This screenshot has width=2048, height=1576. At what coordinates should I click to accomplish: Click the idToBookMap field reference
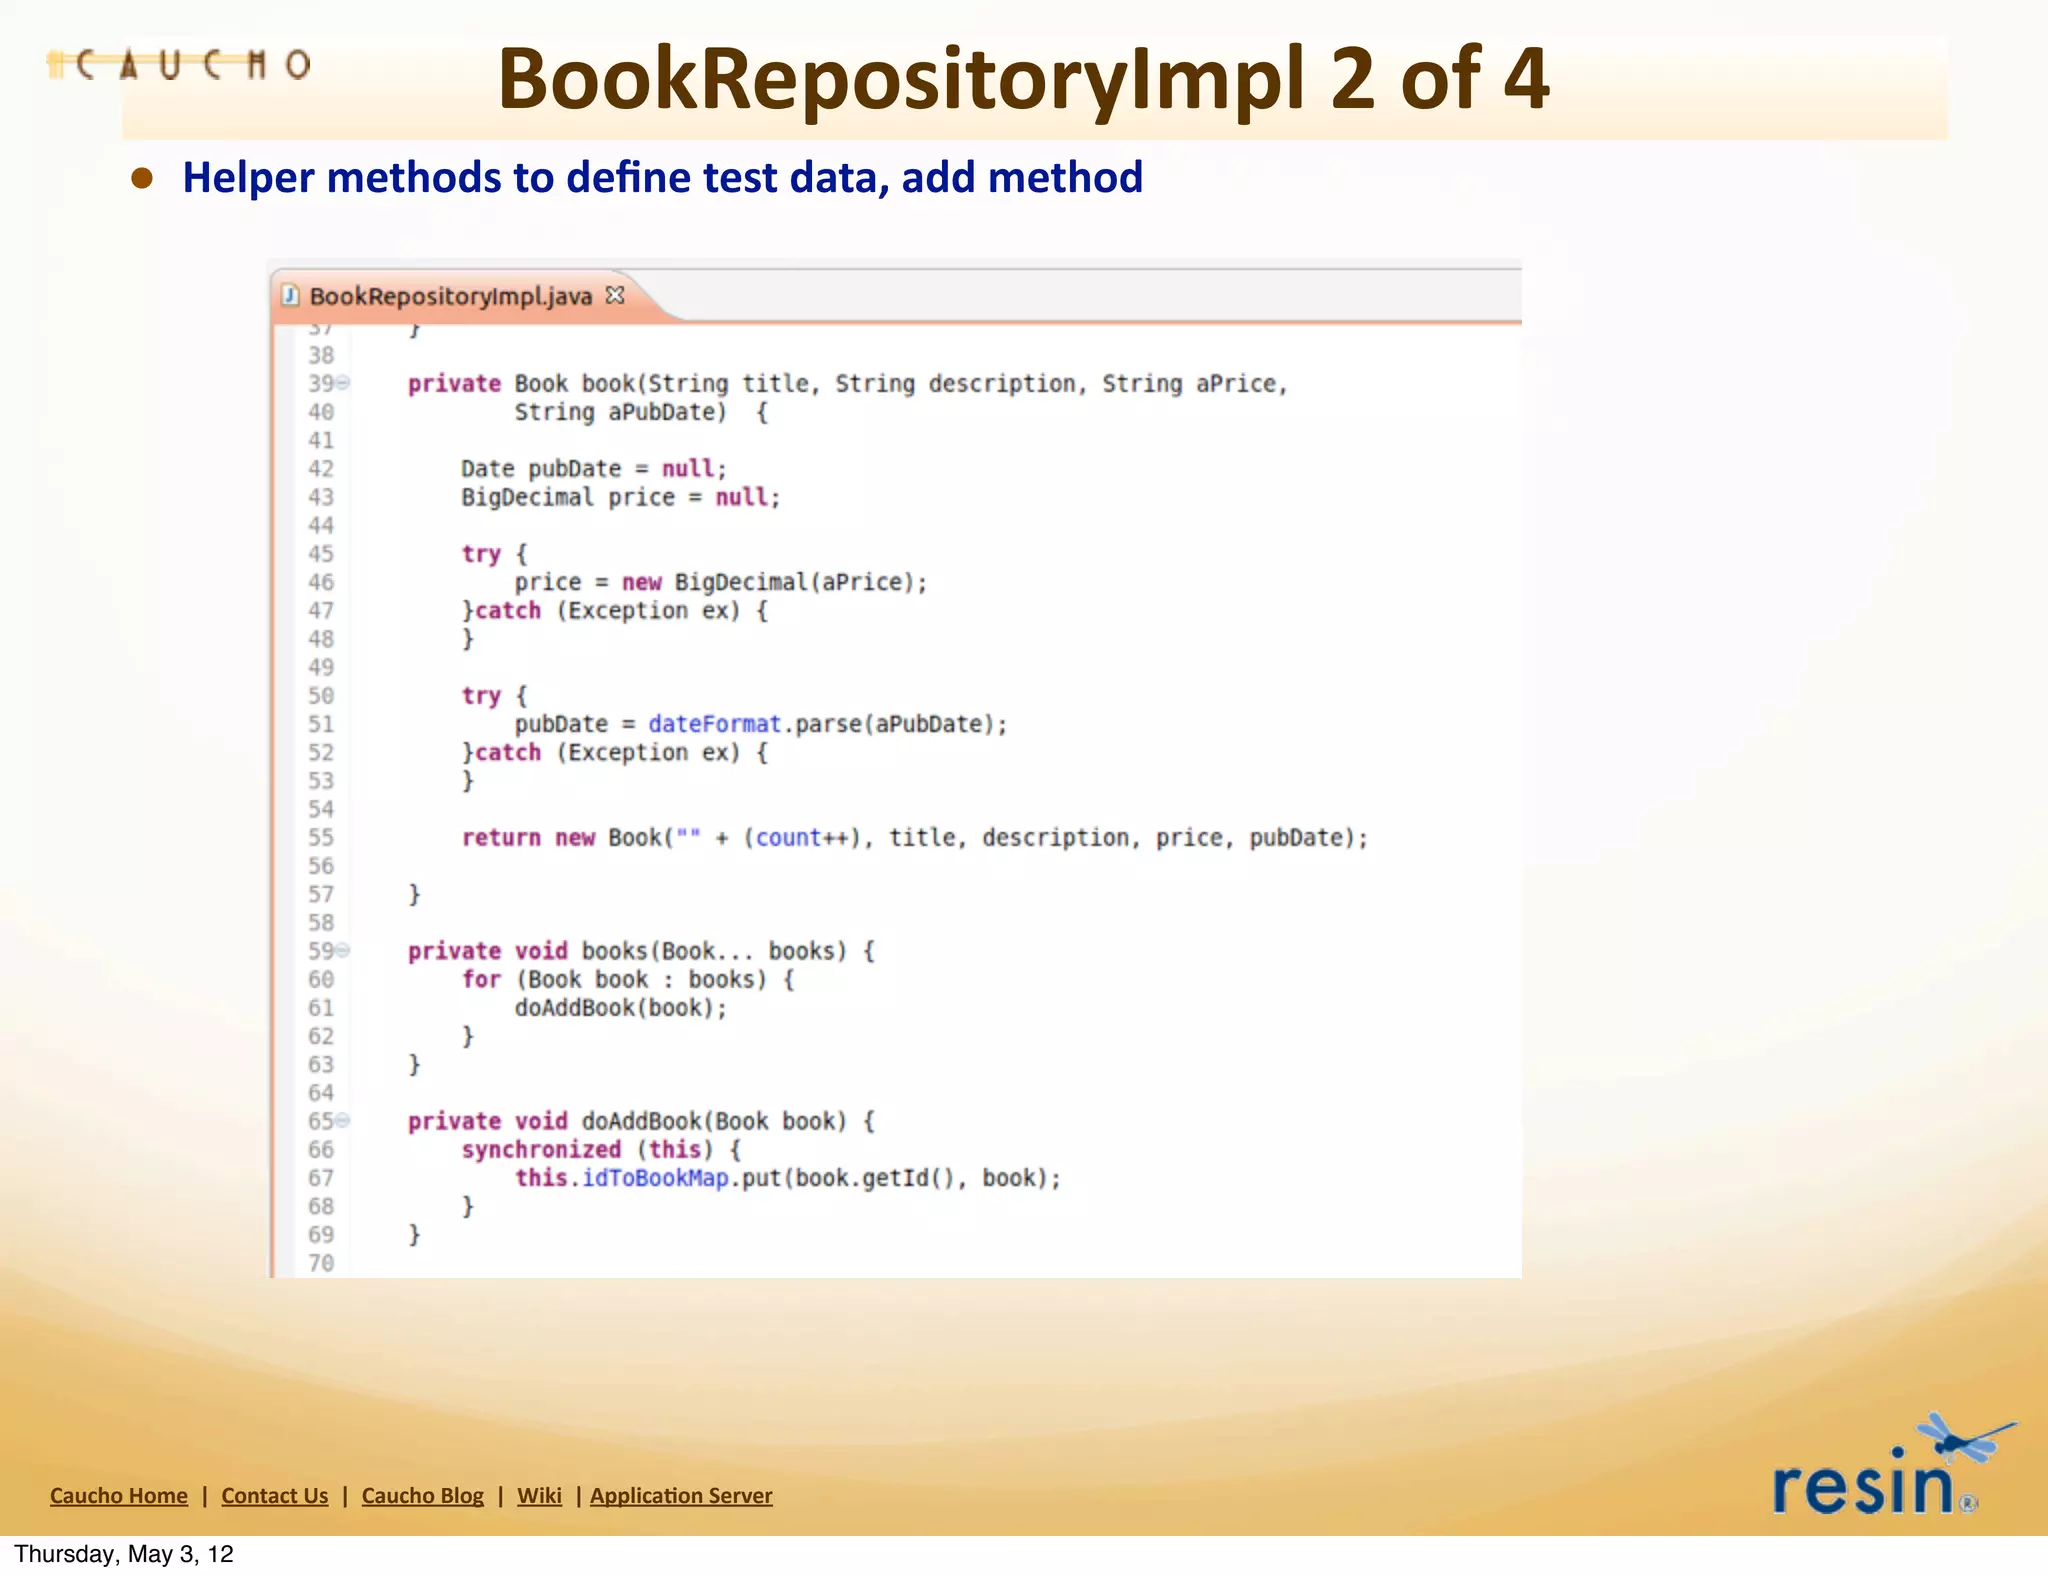pos(655,1178)
